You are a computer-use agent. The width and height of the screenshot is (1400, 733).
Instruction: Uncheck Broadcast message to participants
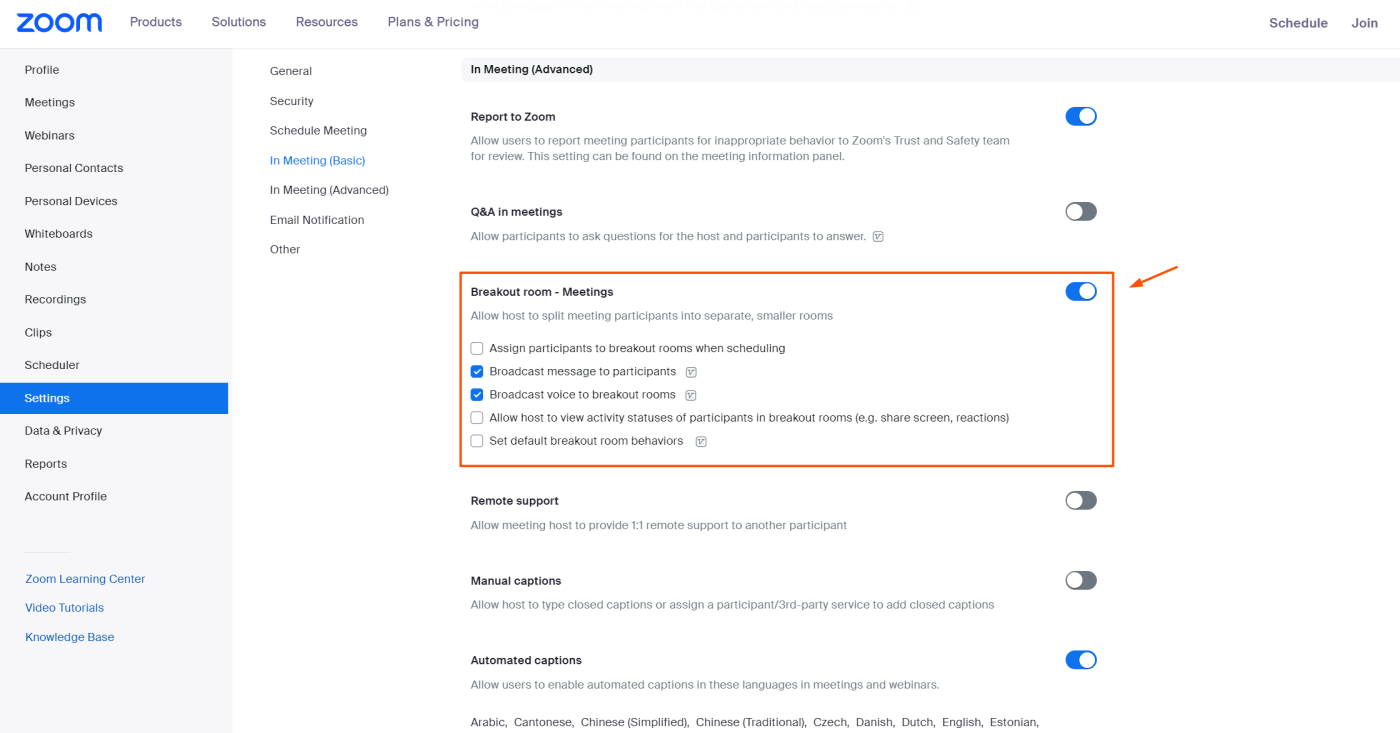(477, 372)
